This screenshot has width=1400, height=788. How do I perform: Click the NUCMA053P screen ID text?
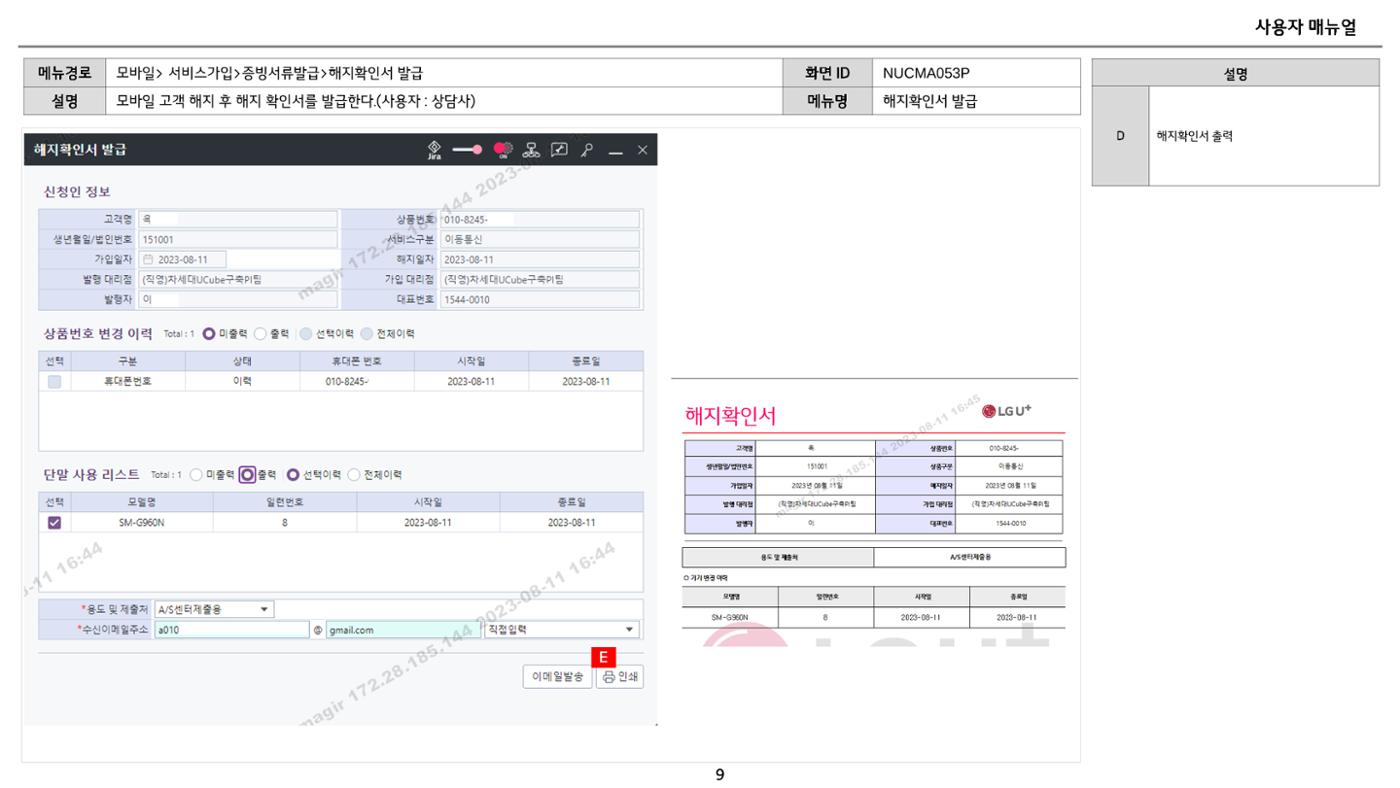pos(926,72)
